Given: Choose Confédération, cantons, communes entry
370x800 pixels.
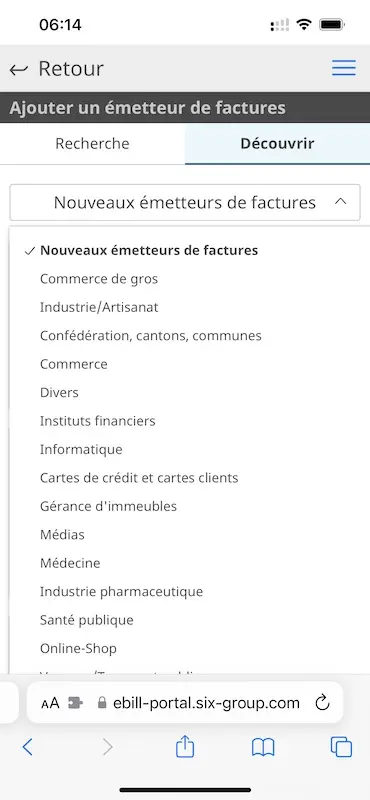Looking at the screenshot, I should pyautogui.click(x=151, y=336).
